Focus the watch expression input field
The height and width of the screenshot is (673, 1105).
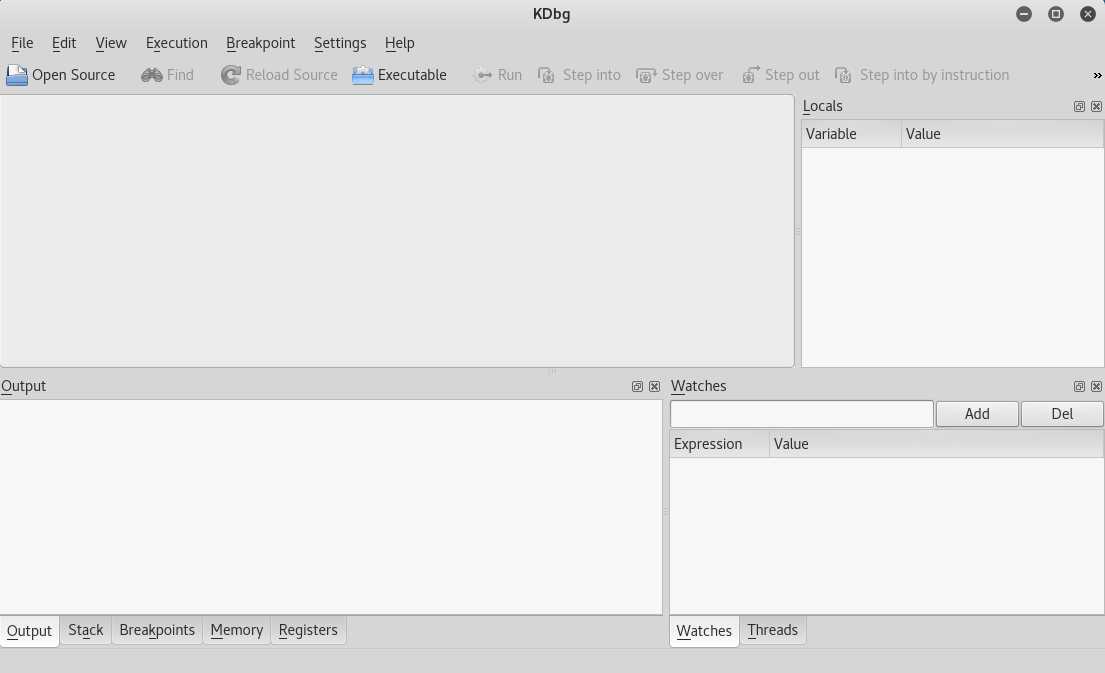801,414
